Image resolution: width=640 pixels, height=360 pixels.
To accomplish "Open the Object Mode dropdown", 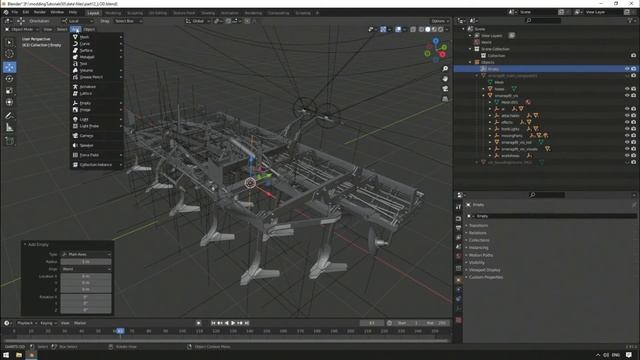I will (22, 29).
